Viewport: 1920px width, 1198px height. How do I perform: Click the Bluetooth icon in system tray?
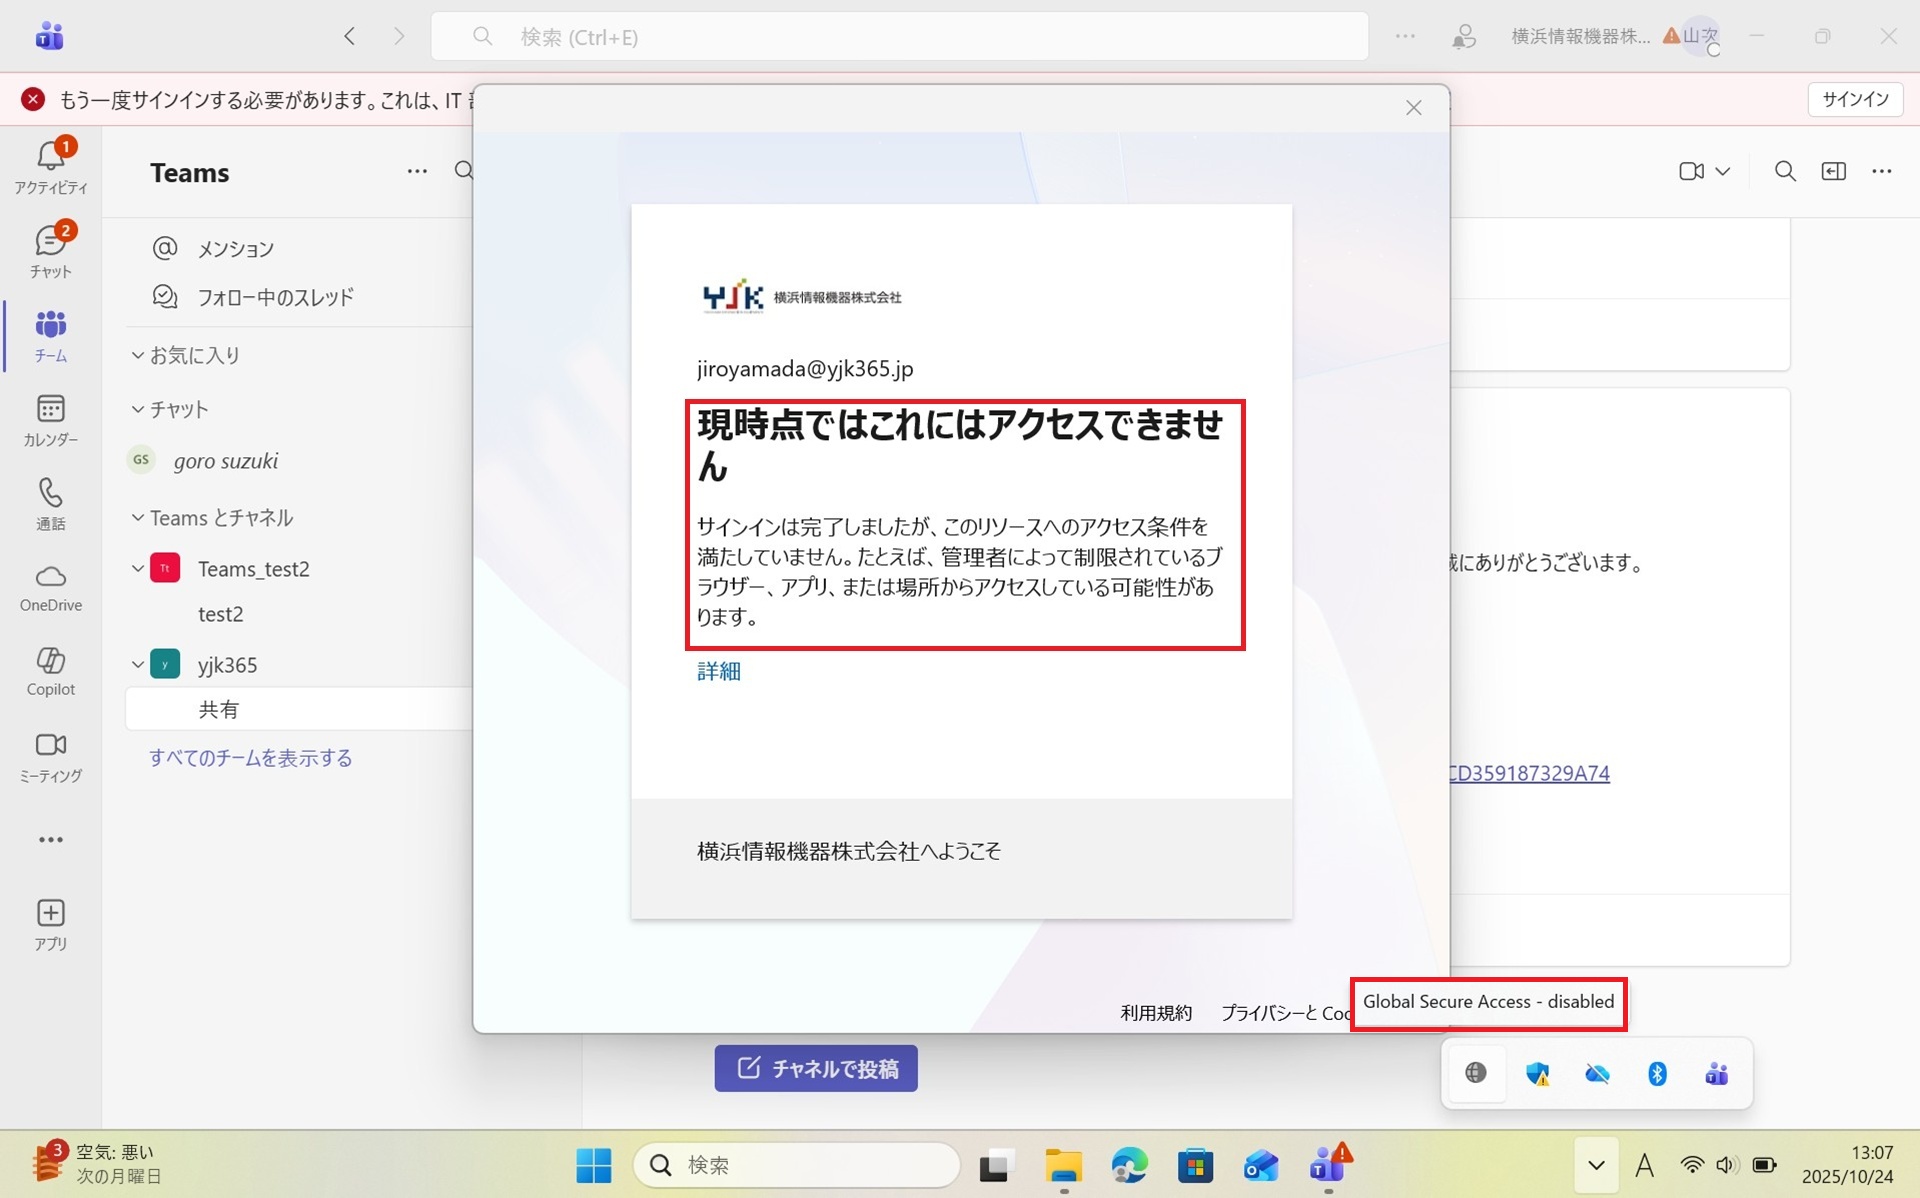pyautogui.click(x=1656, y=1073)
